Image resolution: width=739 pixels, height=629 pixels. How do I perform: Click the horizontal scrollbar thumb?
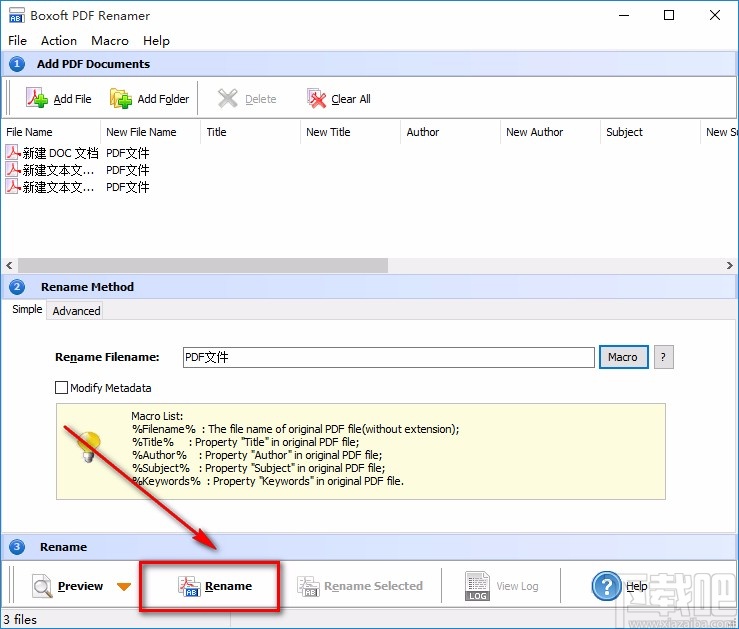[x=203, y=265]
